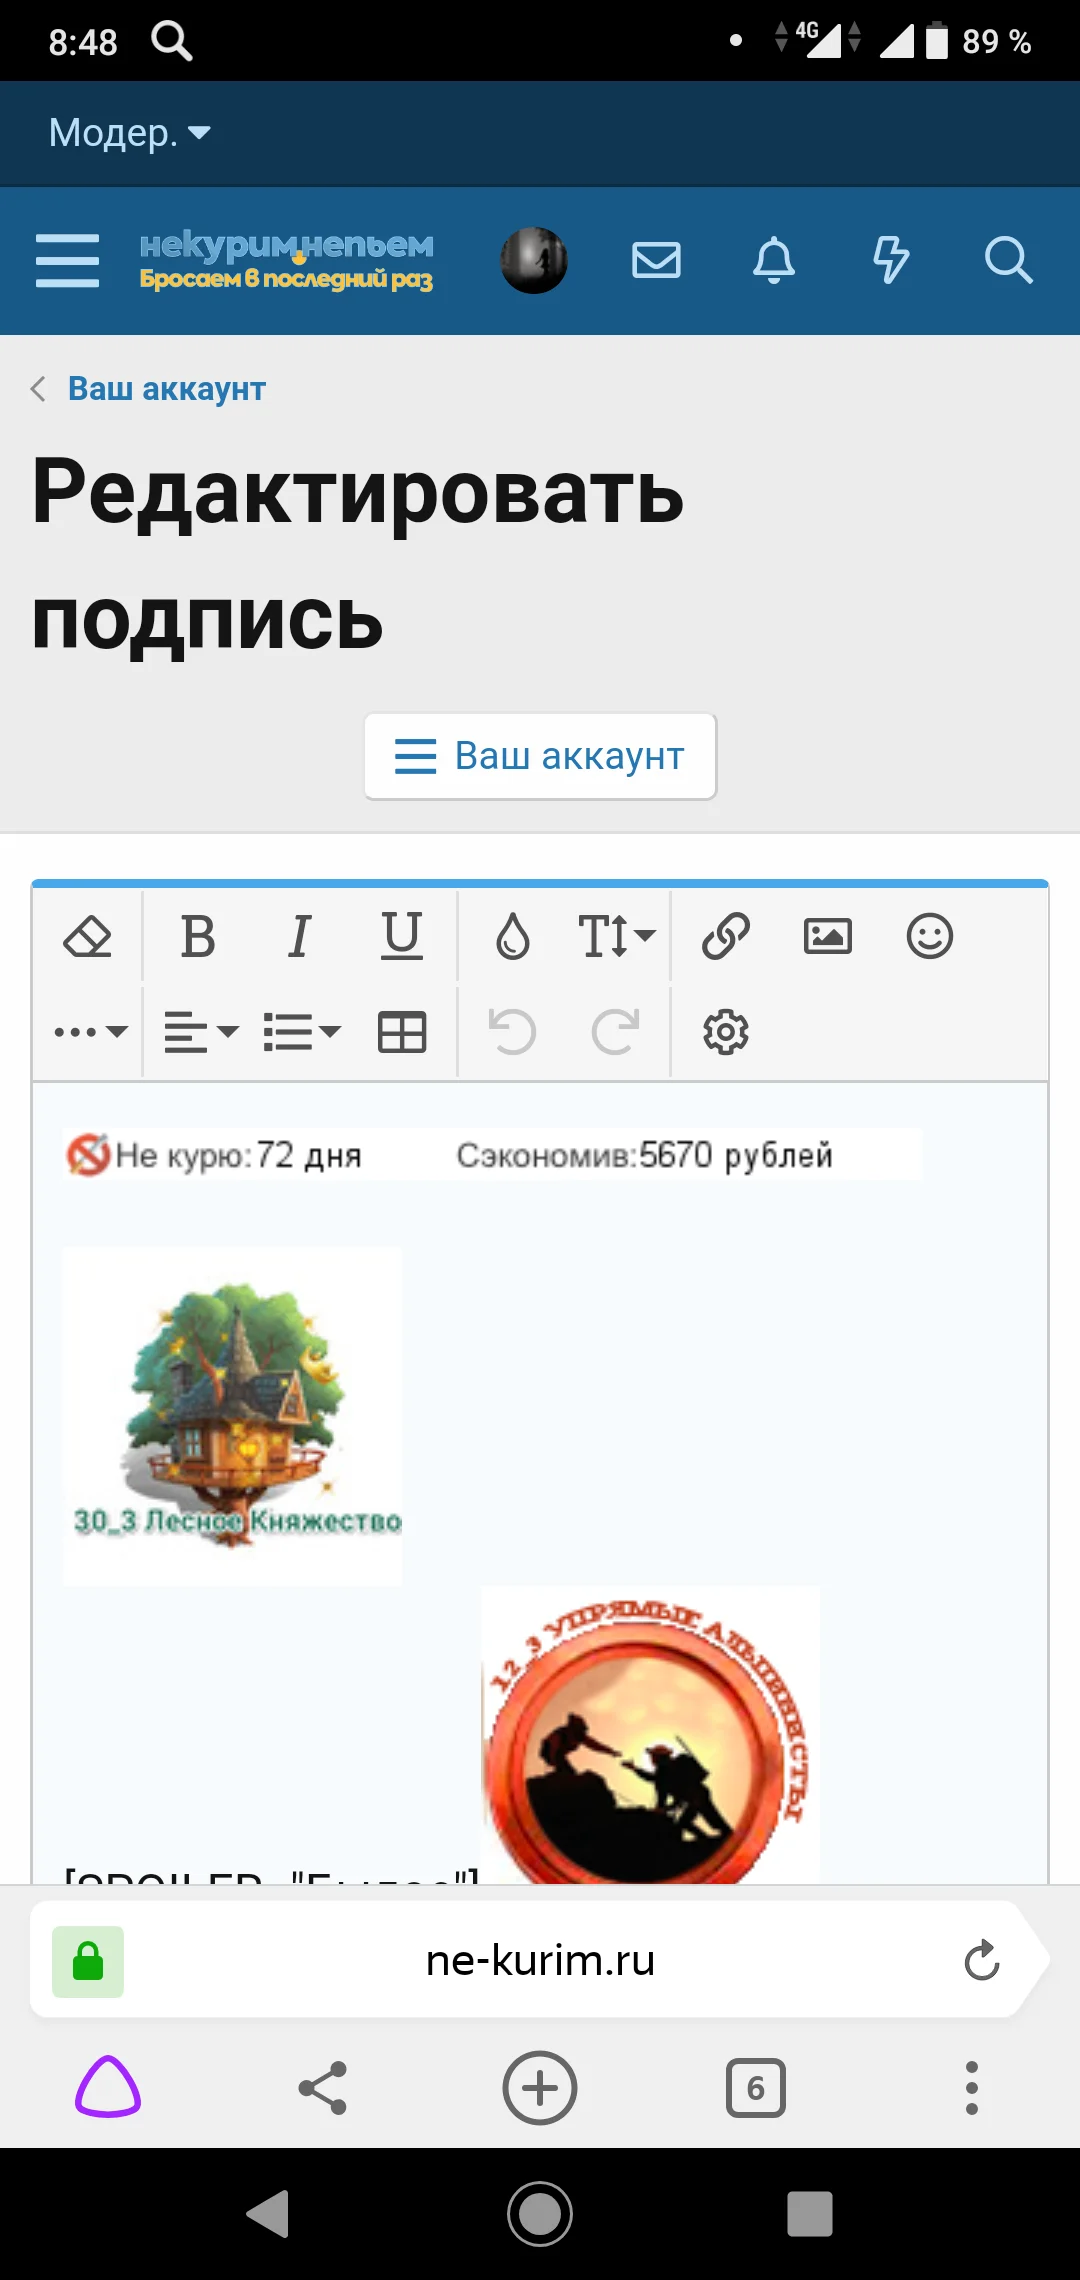Open the font size dropdown
The width and height of the screenshot is (1080, 2280).
coord(616,937)
